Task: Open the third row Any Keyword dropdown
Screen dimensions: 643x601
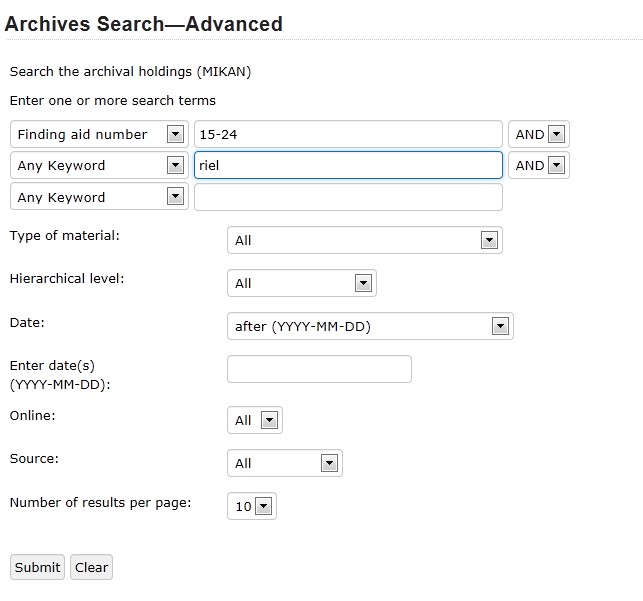Action: click(x=99, y=197)
